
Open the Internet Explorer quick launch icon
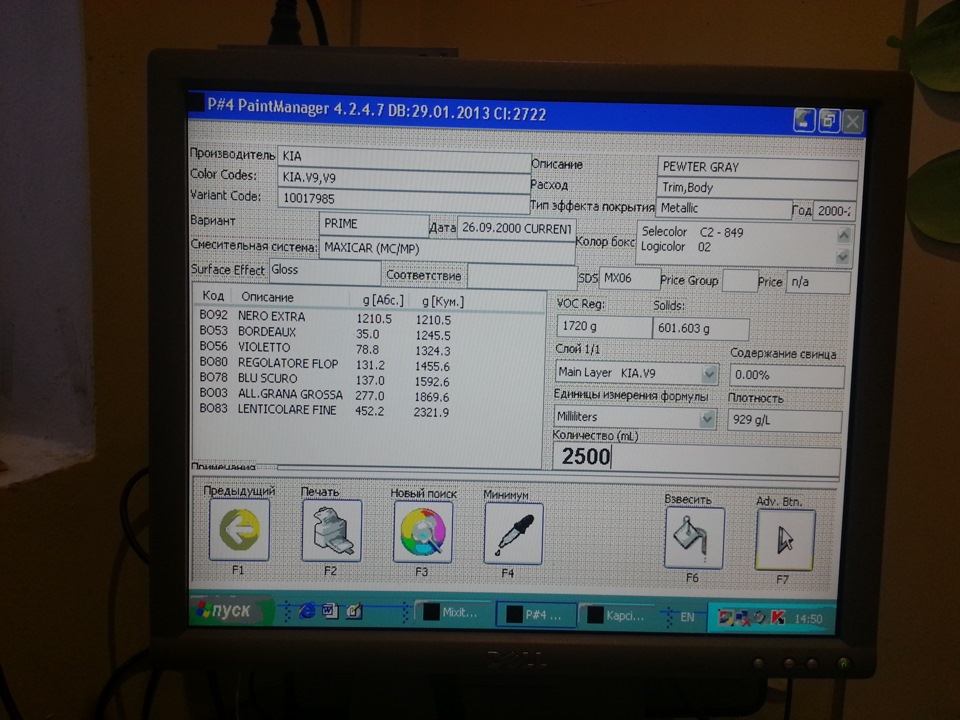307,610
